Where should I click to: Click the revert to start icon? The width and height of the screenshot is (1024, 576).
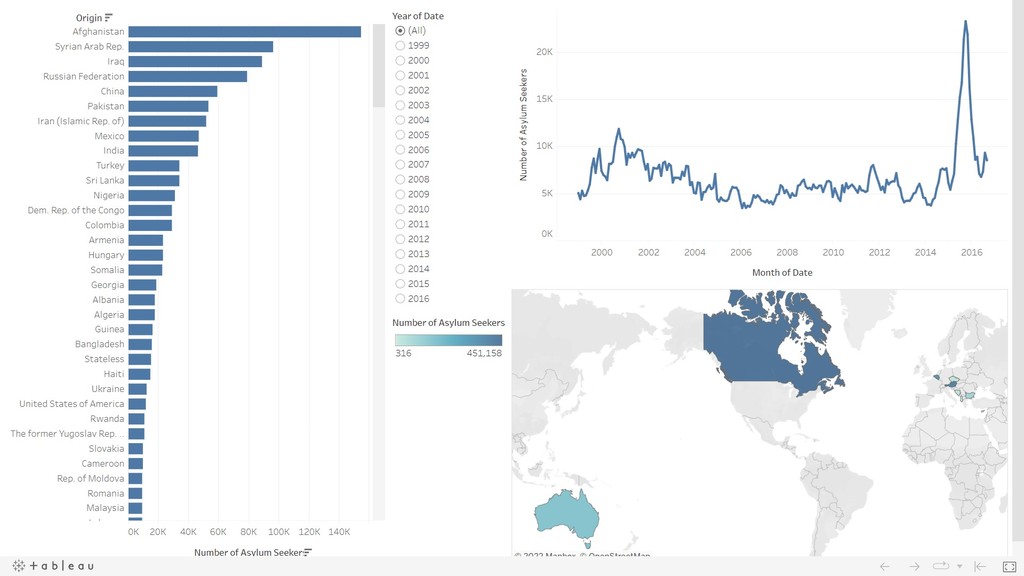(x=980, y=566)
